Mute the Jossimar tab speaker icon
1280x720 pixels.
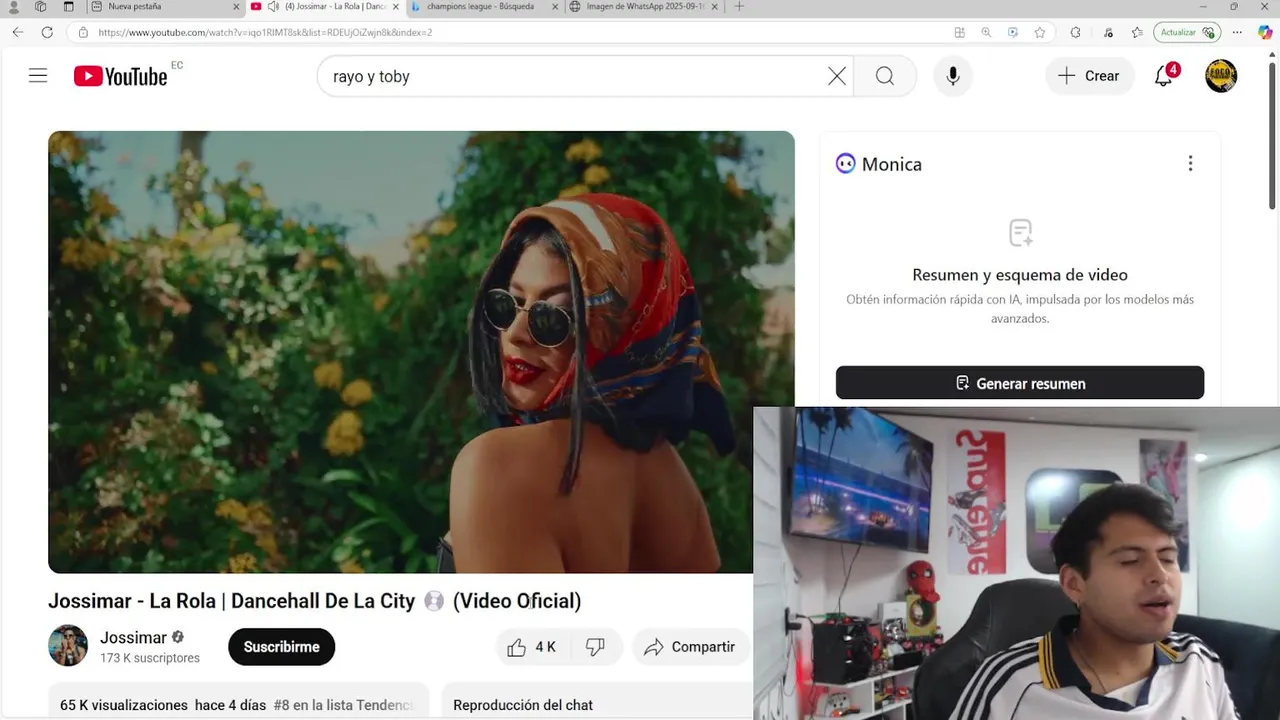[x=273, y=7]
